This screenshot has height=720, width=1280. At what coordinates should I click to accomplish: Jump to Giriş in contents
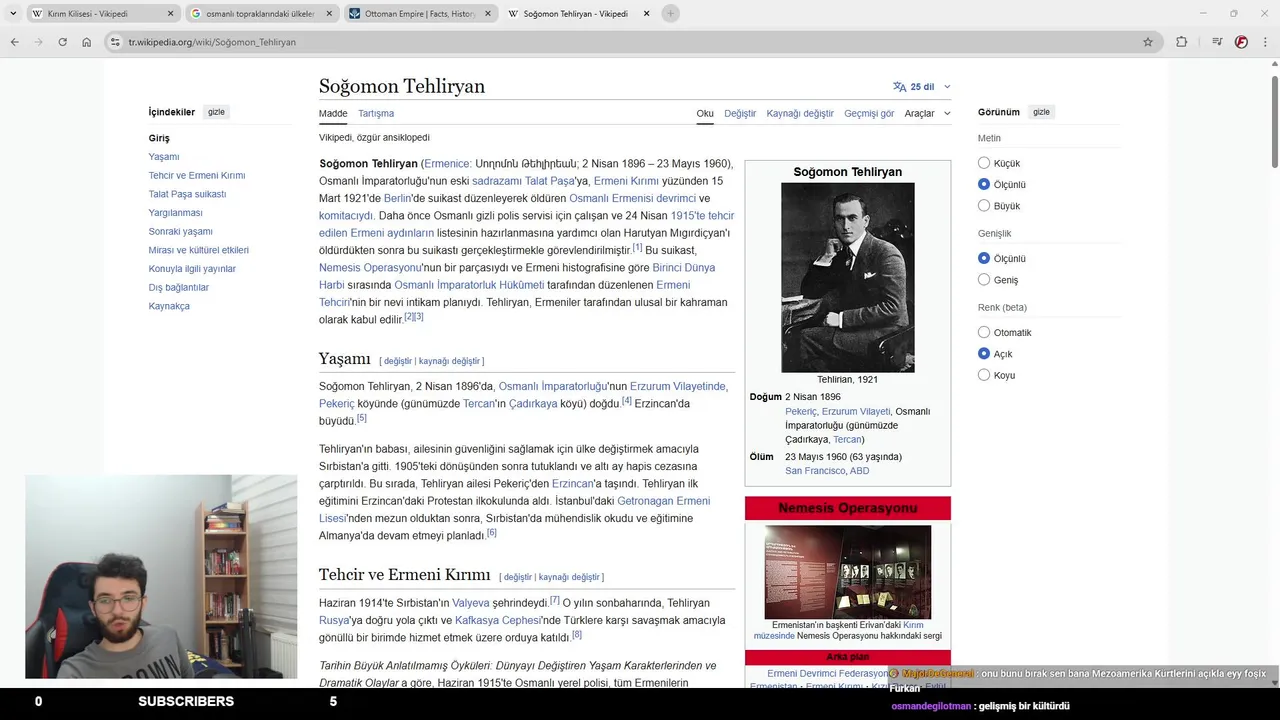click(x=159, y=138)
